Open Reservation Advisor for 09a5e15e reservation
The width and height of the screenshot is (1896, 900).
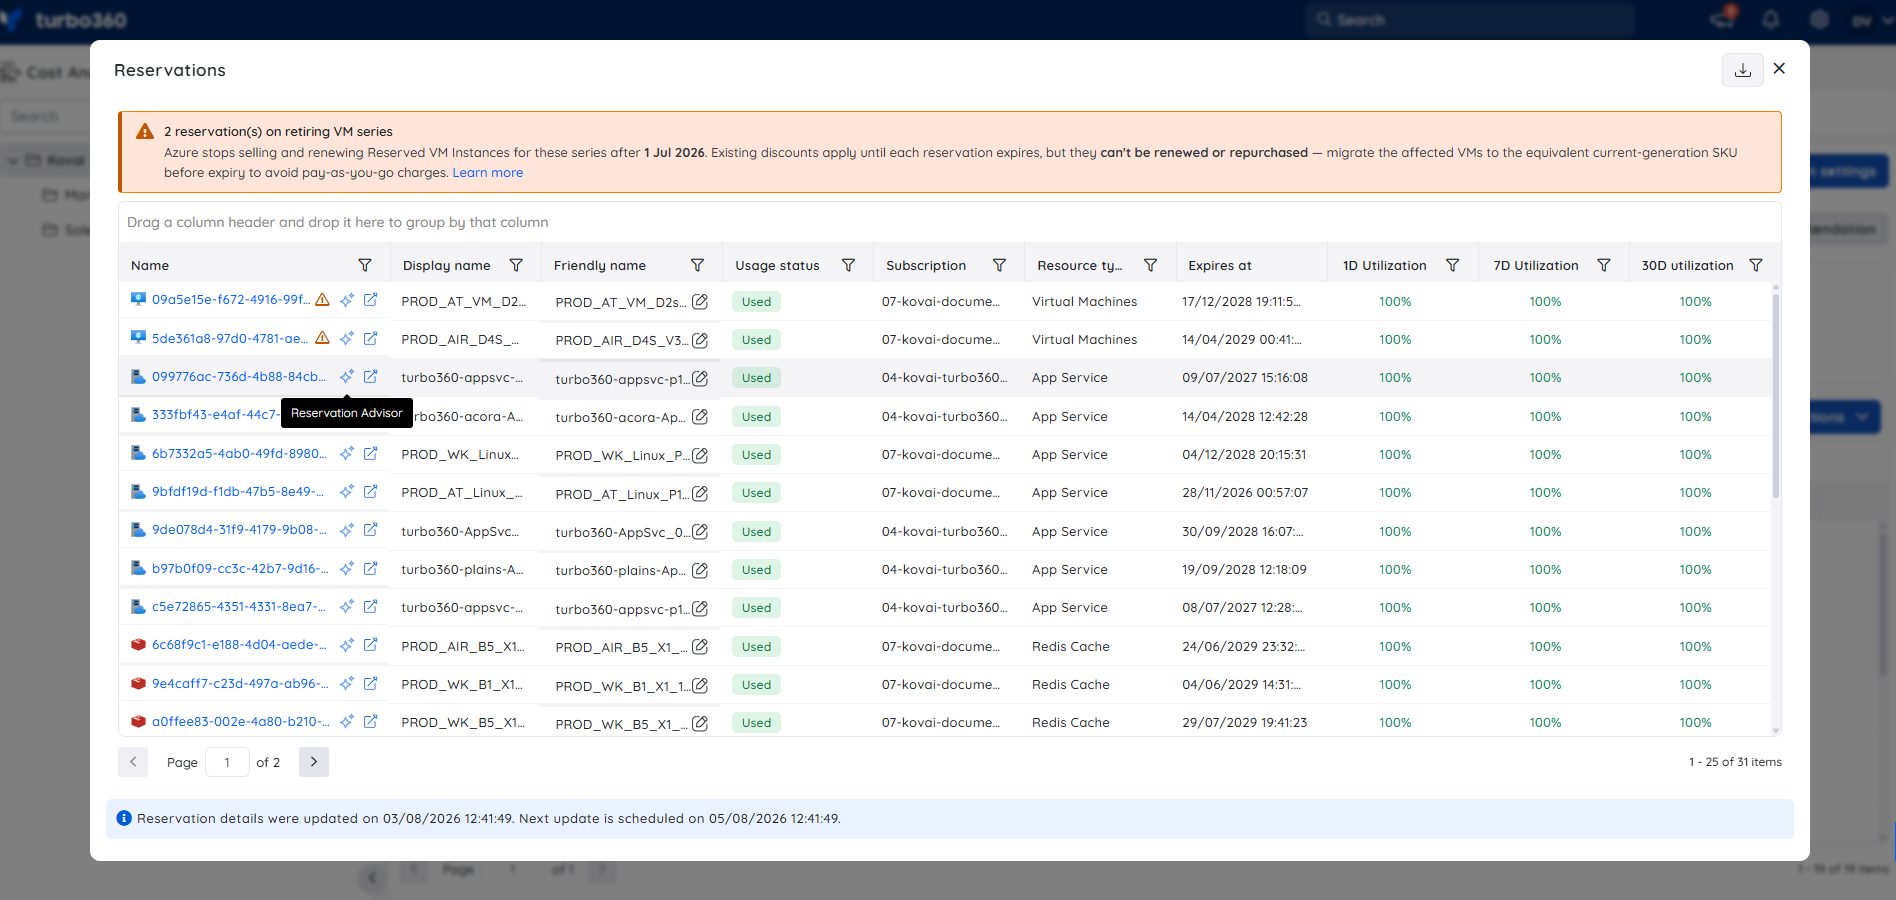point(347,300)
